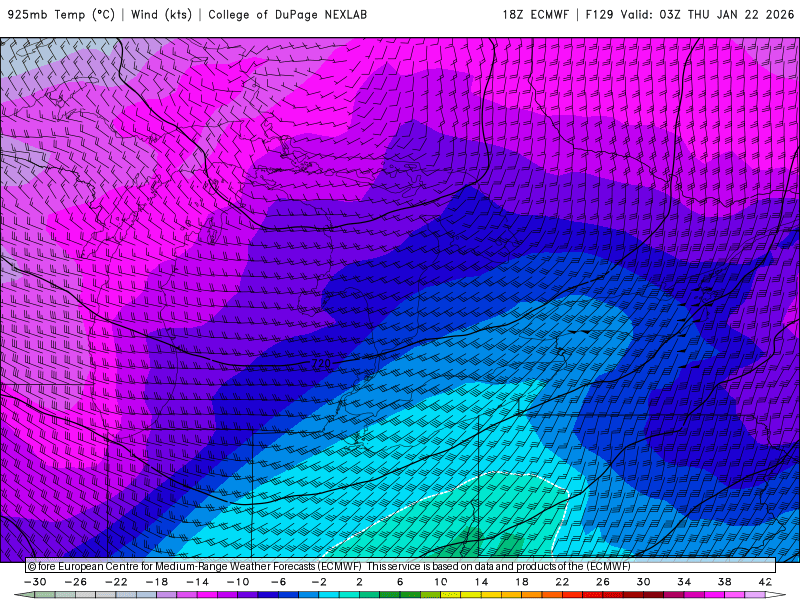The height and width of the screenshot is (600, 800).
Task: Click the "10" colorbar label
Action: click(441, 582)
